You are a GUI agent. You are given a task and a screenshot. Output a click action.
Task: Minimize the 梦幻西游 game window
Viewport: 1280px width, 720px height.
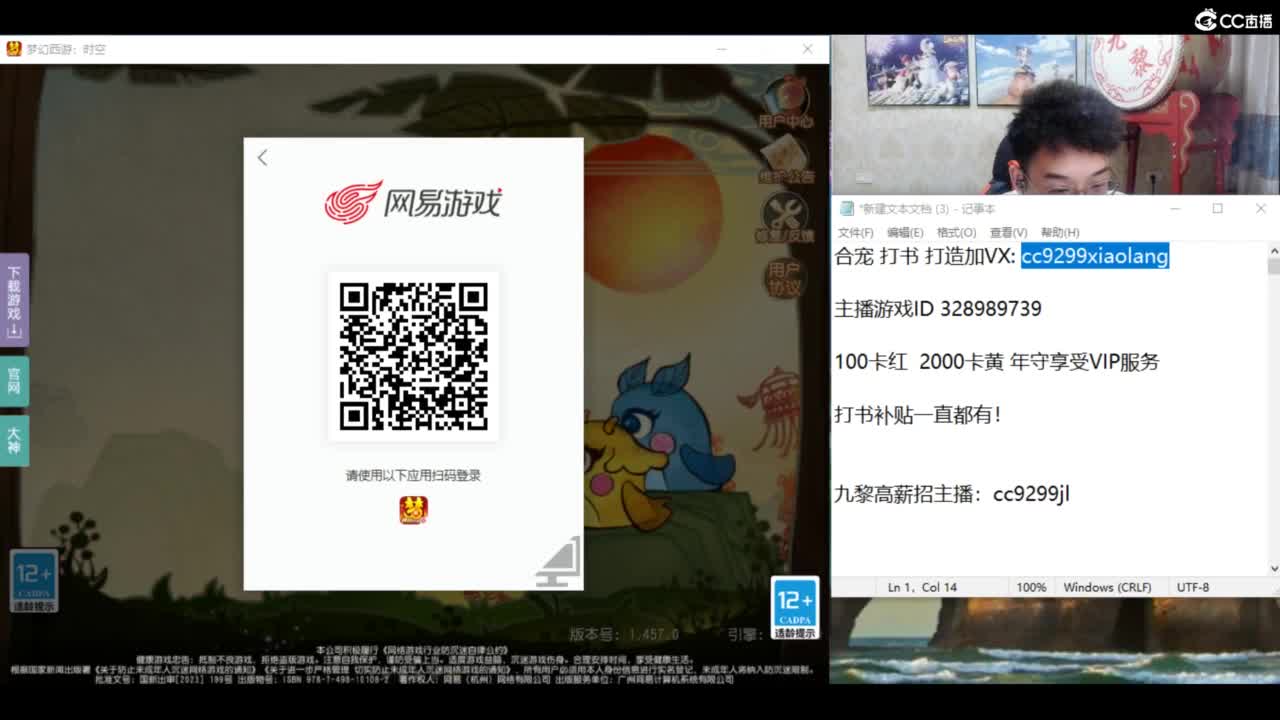[723, 48]
